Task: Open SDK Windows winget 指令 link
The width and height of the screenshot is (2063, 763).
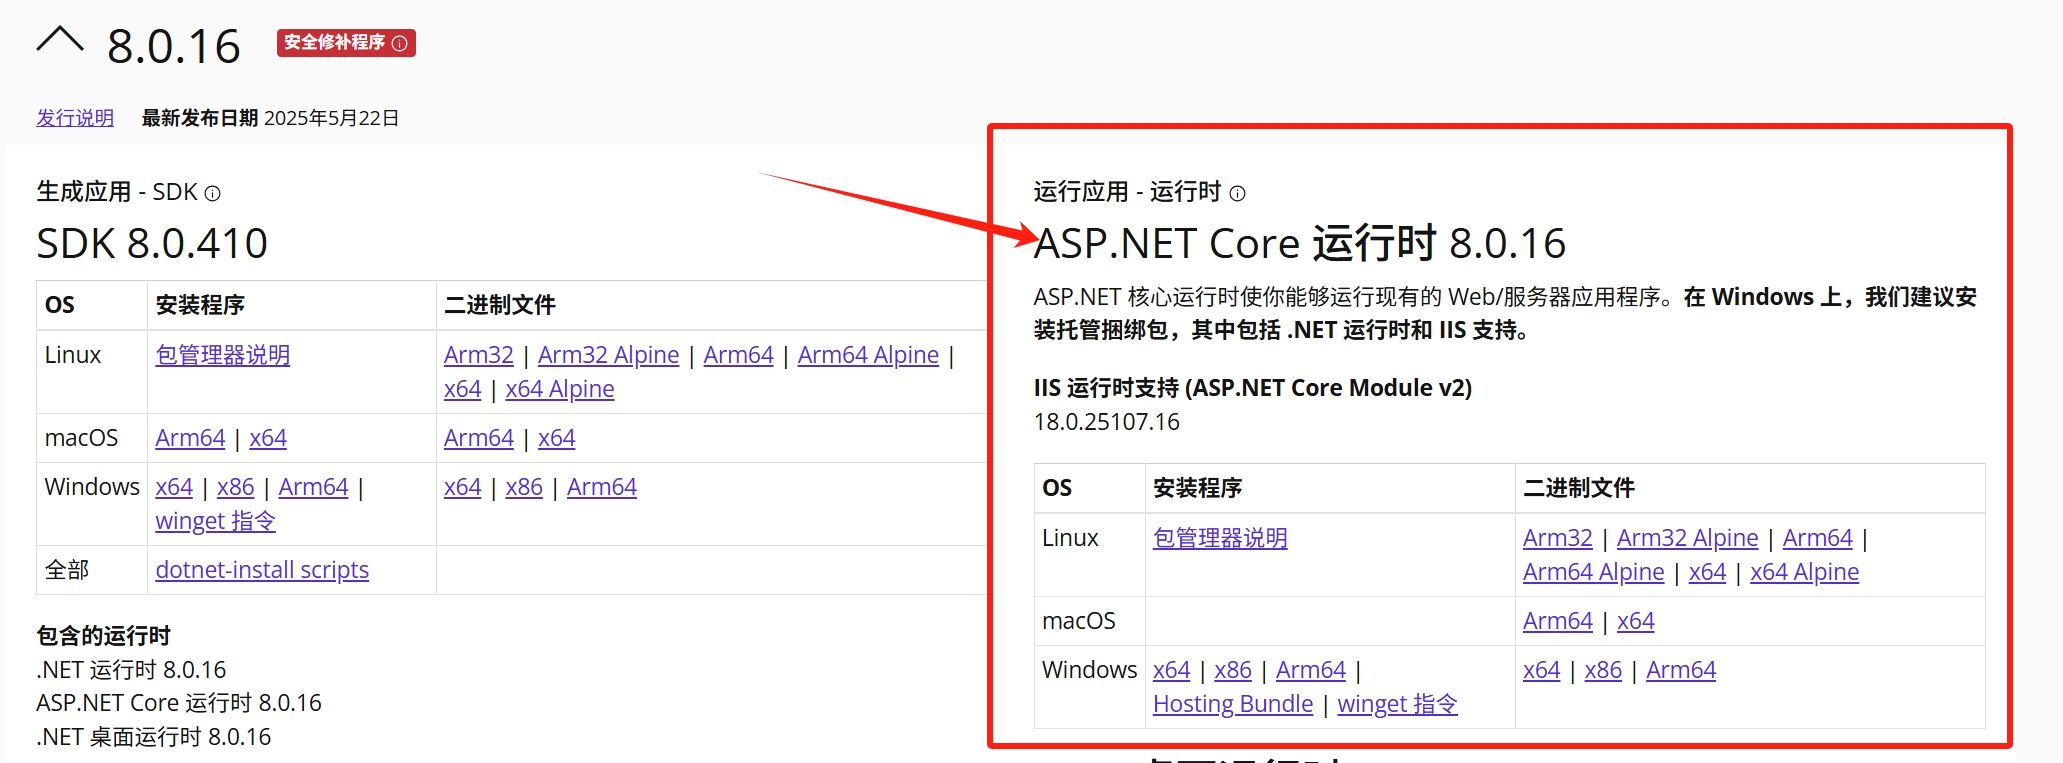Action: [215, 521]
